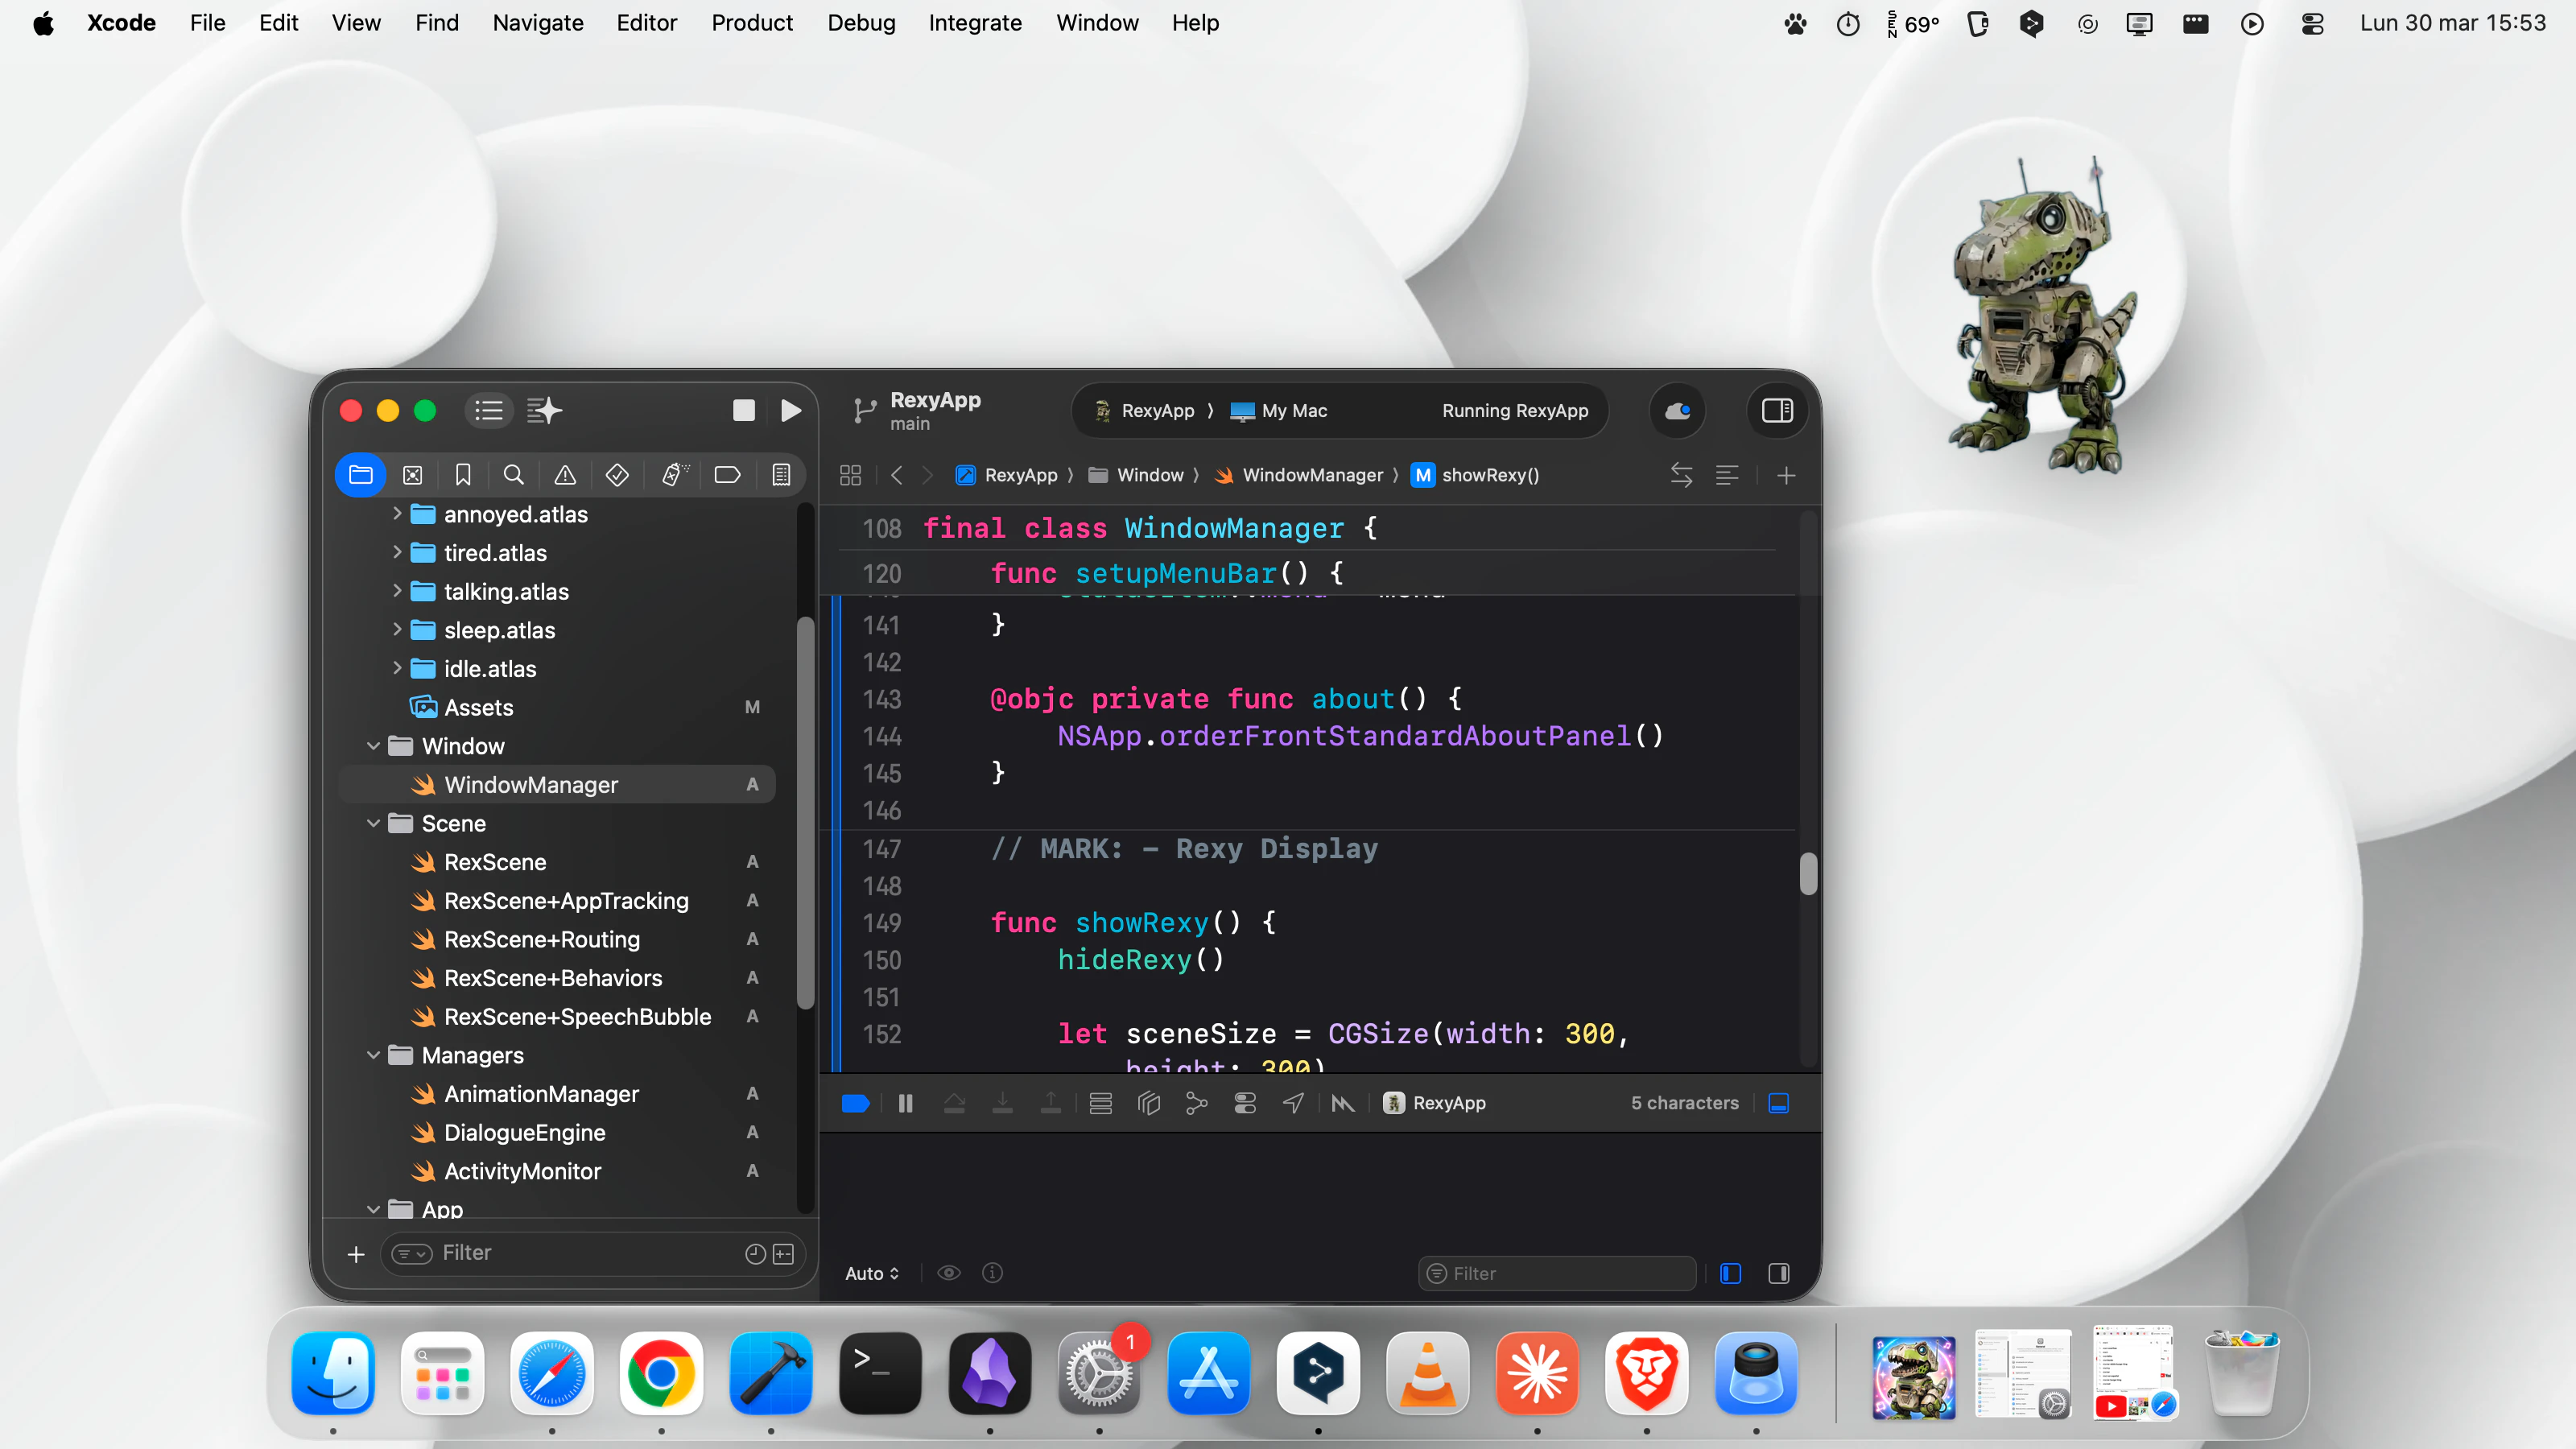Open the Issue navigator warning icon

[565, 474]
